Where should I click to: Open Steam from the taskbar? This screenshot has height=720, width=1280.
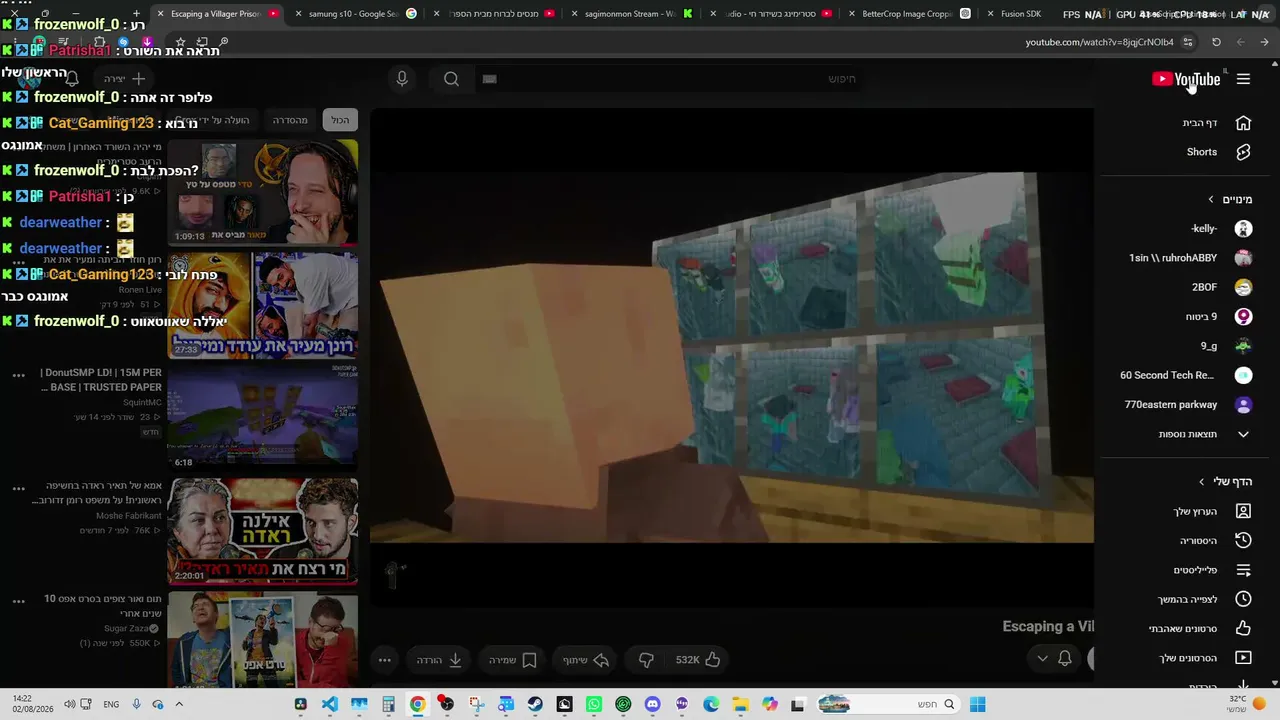click(535, 704)
